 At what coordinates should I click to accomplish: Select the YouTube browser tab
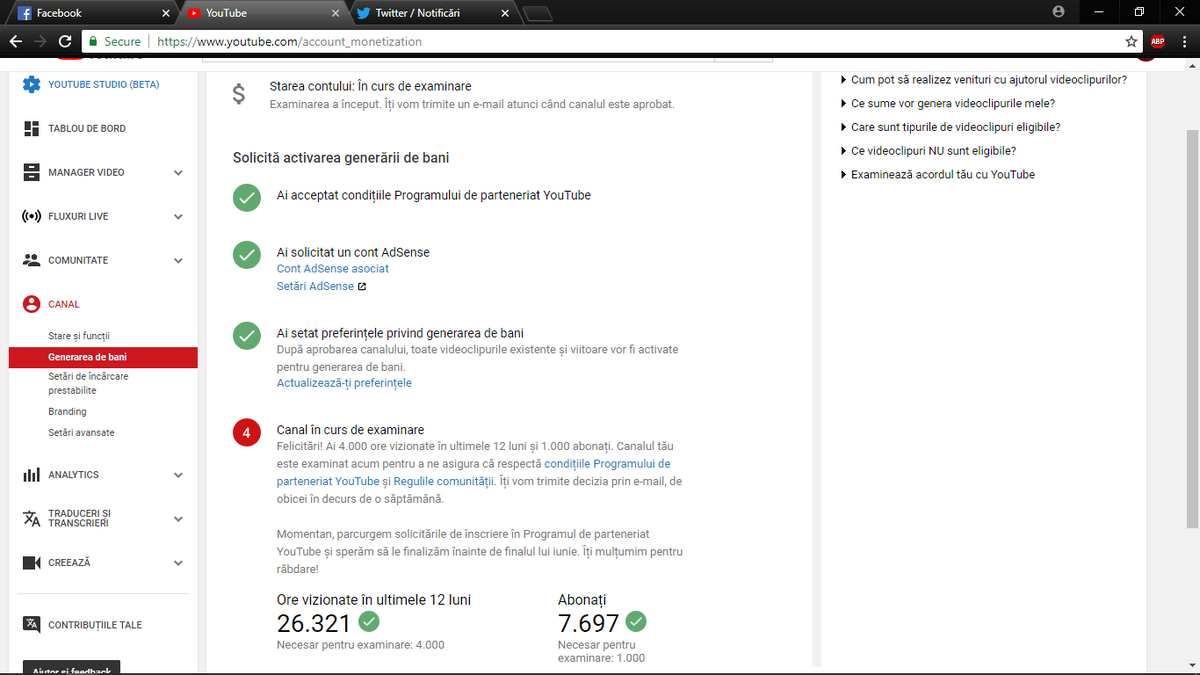(263, 13)
